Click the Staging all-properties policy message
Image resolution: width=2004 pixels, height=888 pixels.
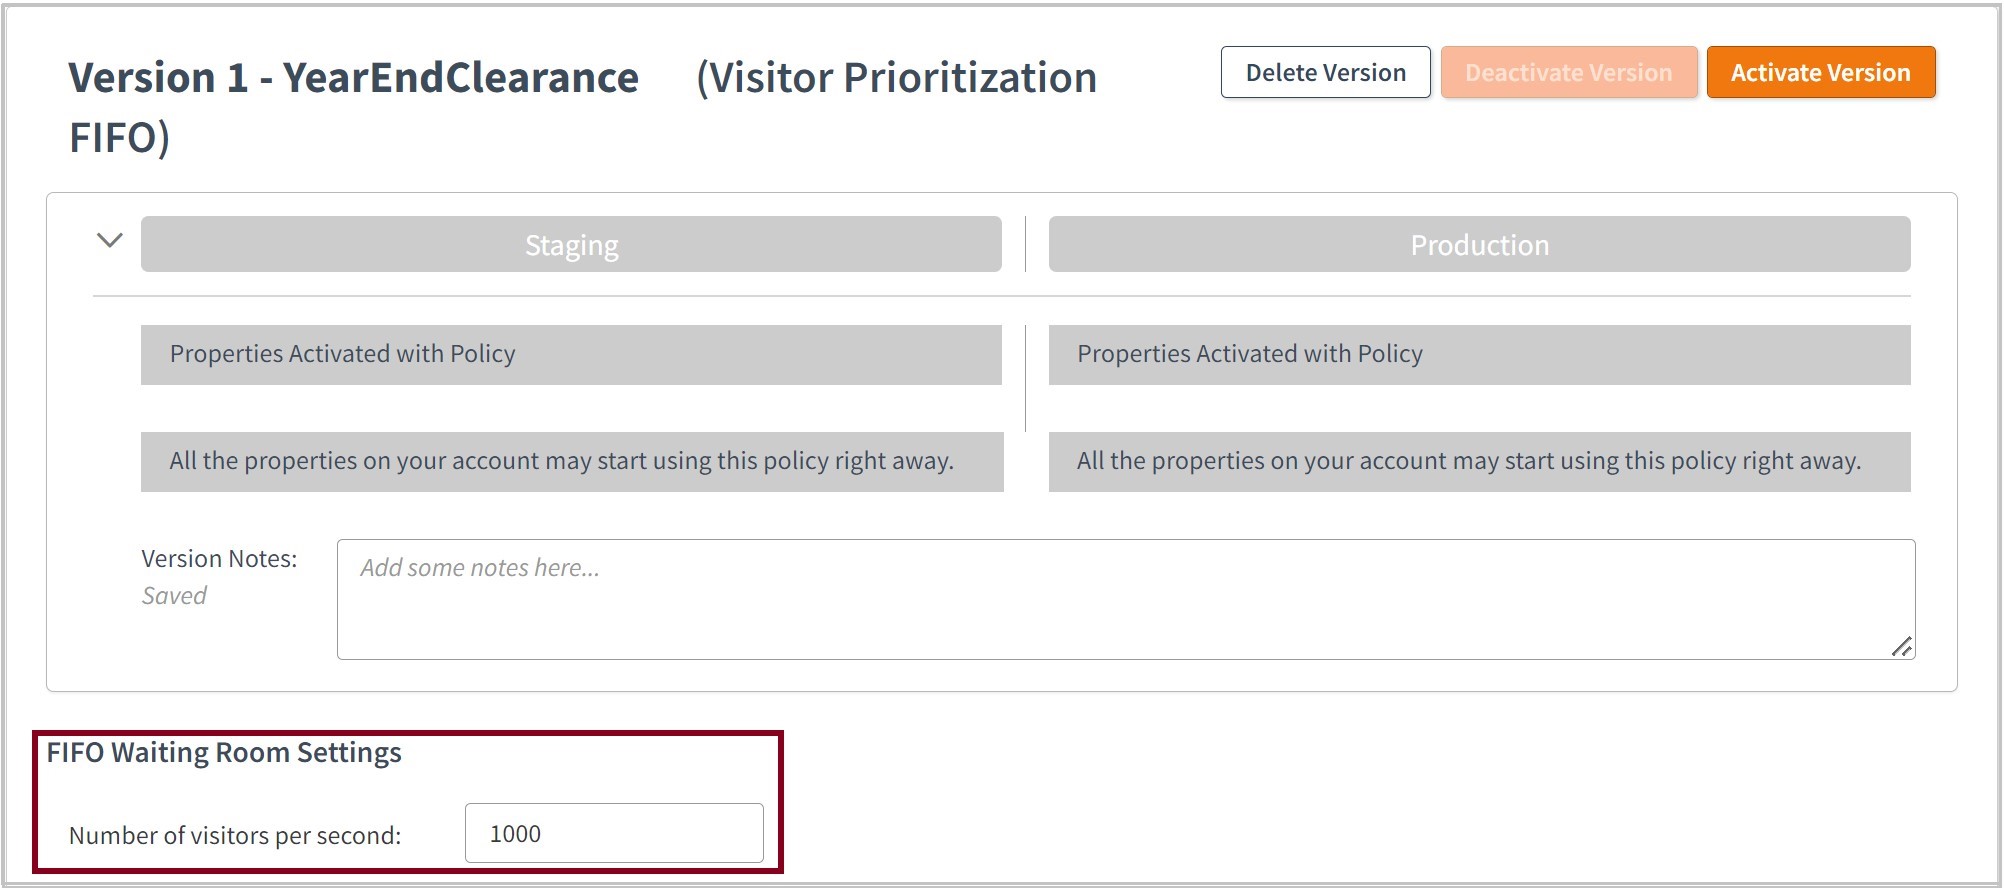[571, 462]
